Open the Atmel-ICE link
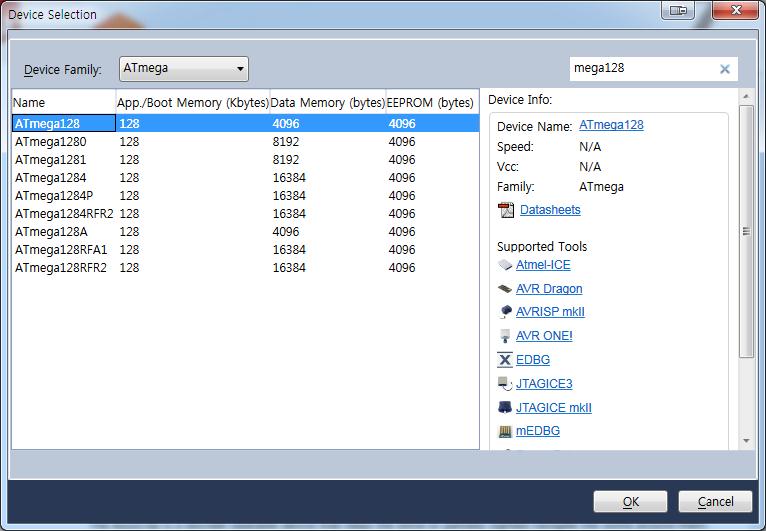 pyautogui.click(x=543, y=265)
